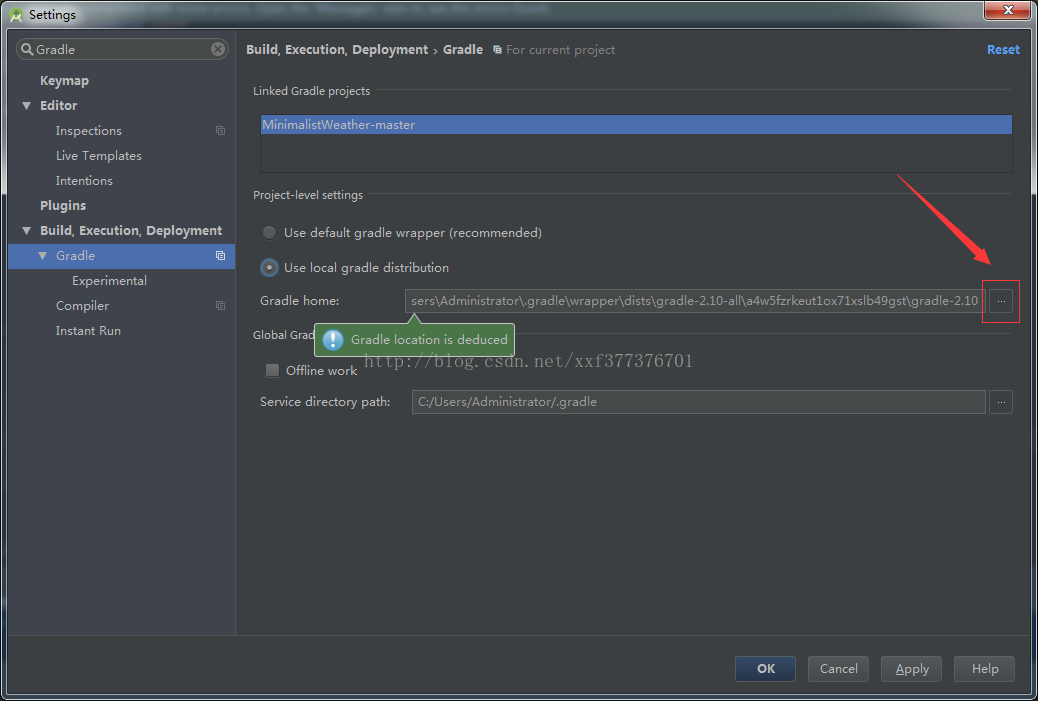Click 'Build, Execution, Deployment' breadcrumb

(337, 50)
